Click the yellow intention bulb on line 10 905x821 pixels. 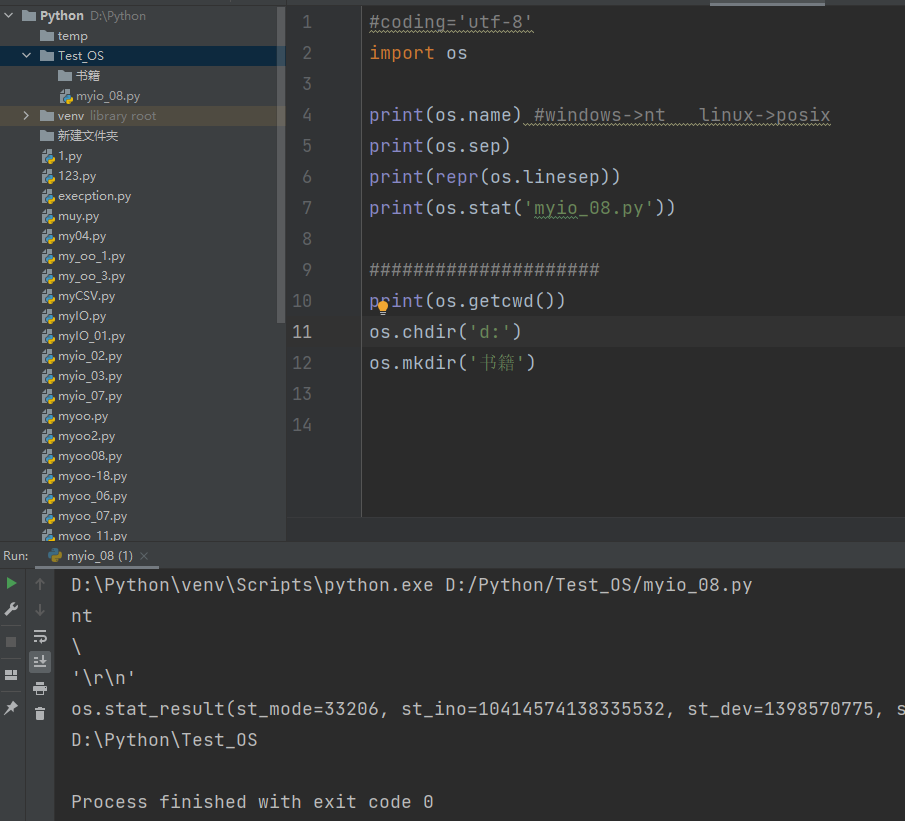383,308
